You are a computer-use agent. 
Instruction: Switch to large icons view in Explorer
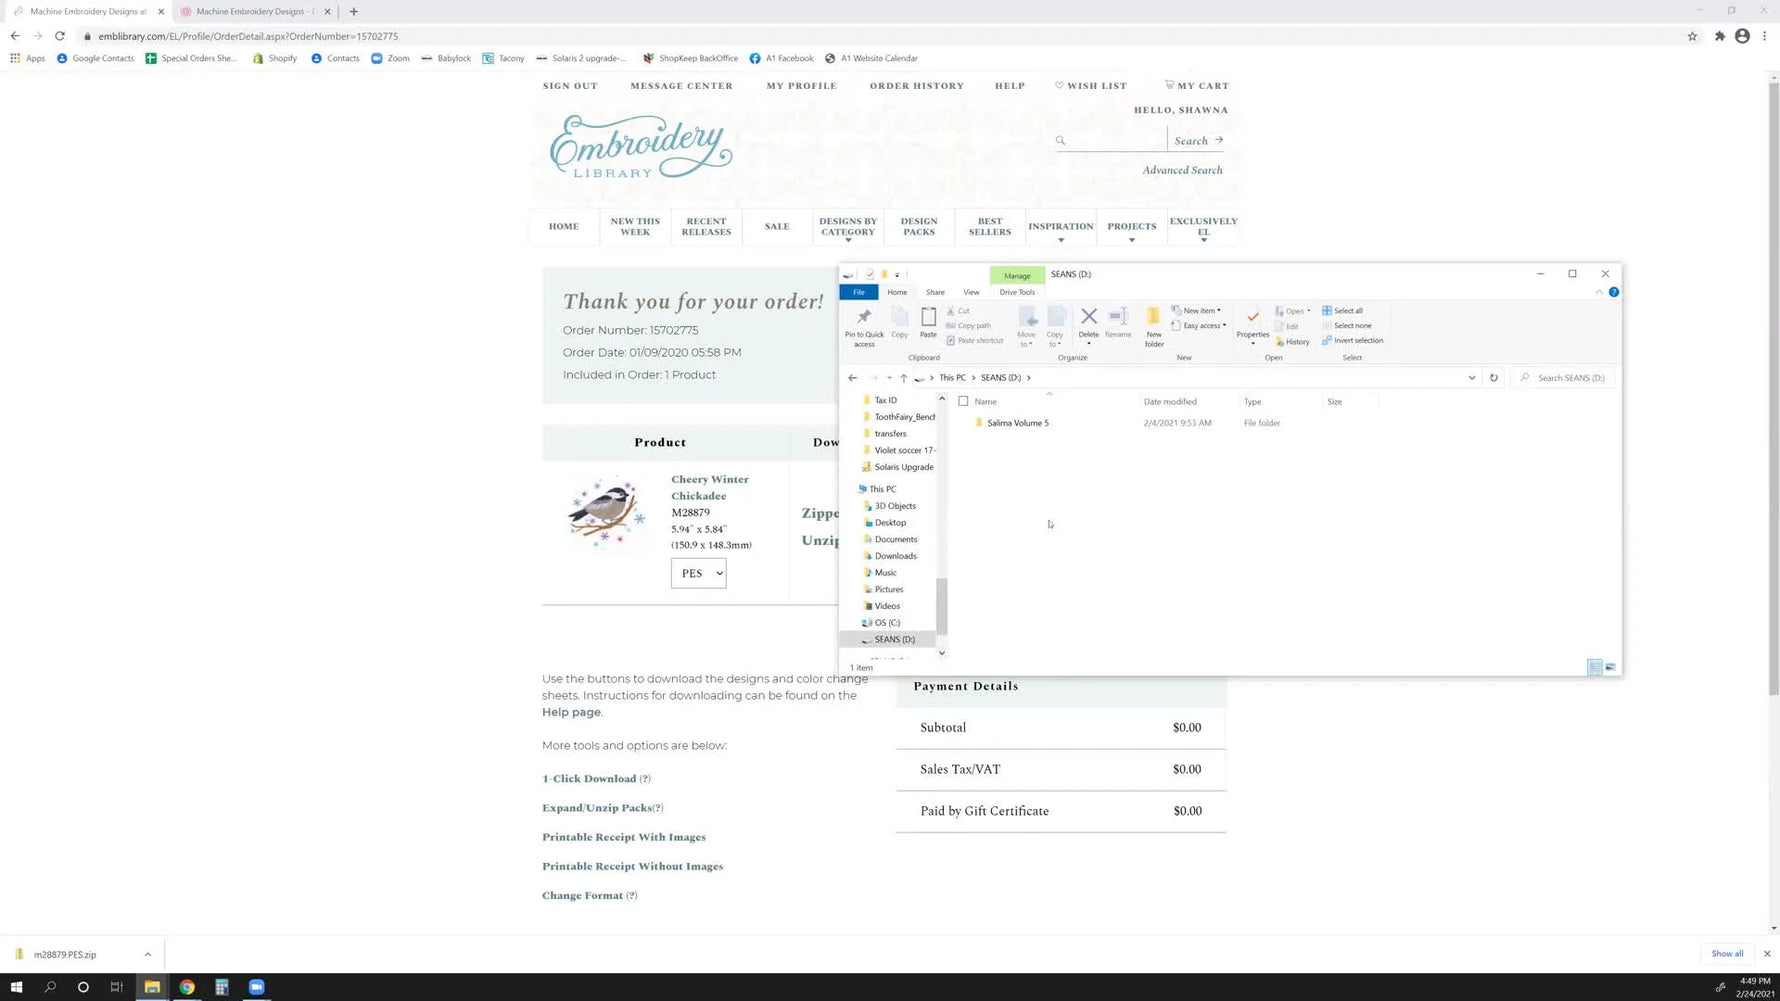click(x=1610, y=667)
